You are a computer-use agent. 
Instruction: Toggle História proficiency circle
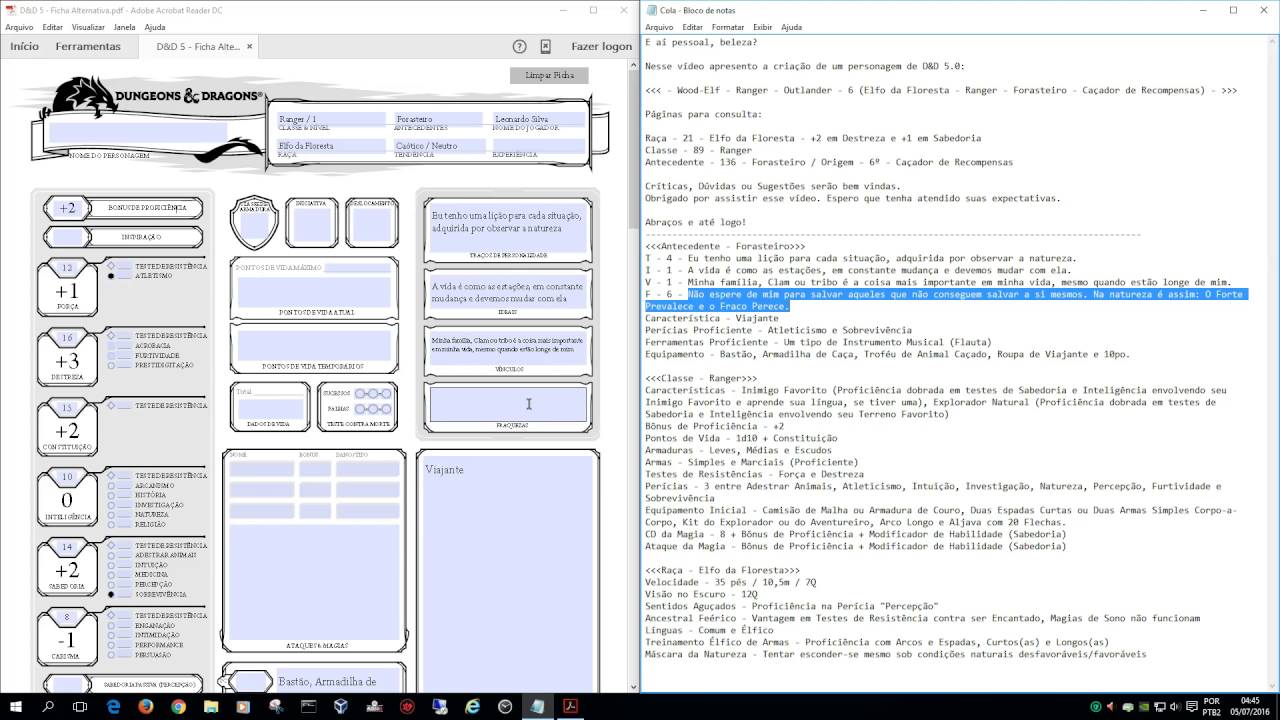pos(111,496)
